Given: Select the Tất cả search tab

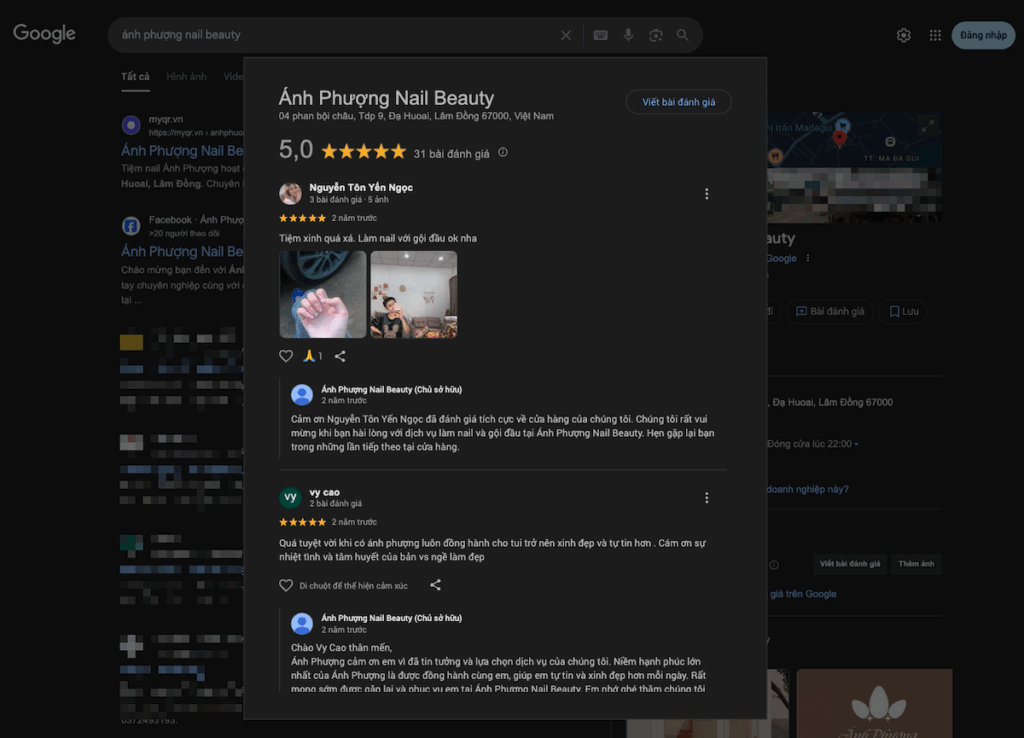Looking at the screenshot, I should [x=135, y=77].
